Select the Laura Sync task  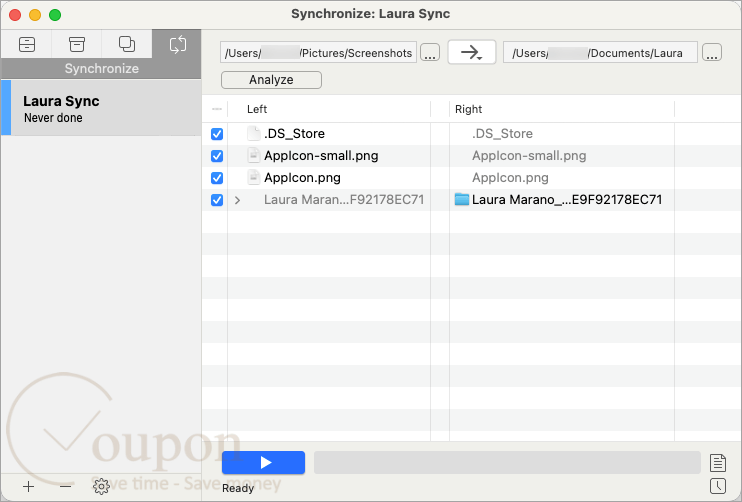[101, 108]
